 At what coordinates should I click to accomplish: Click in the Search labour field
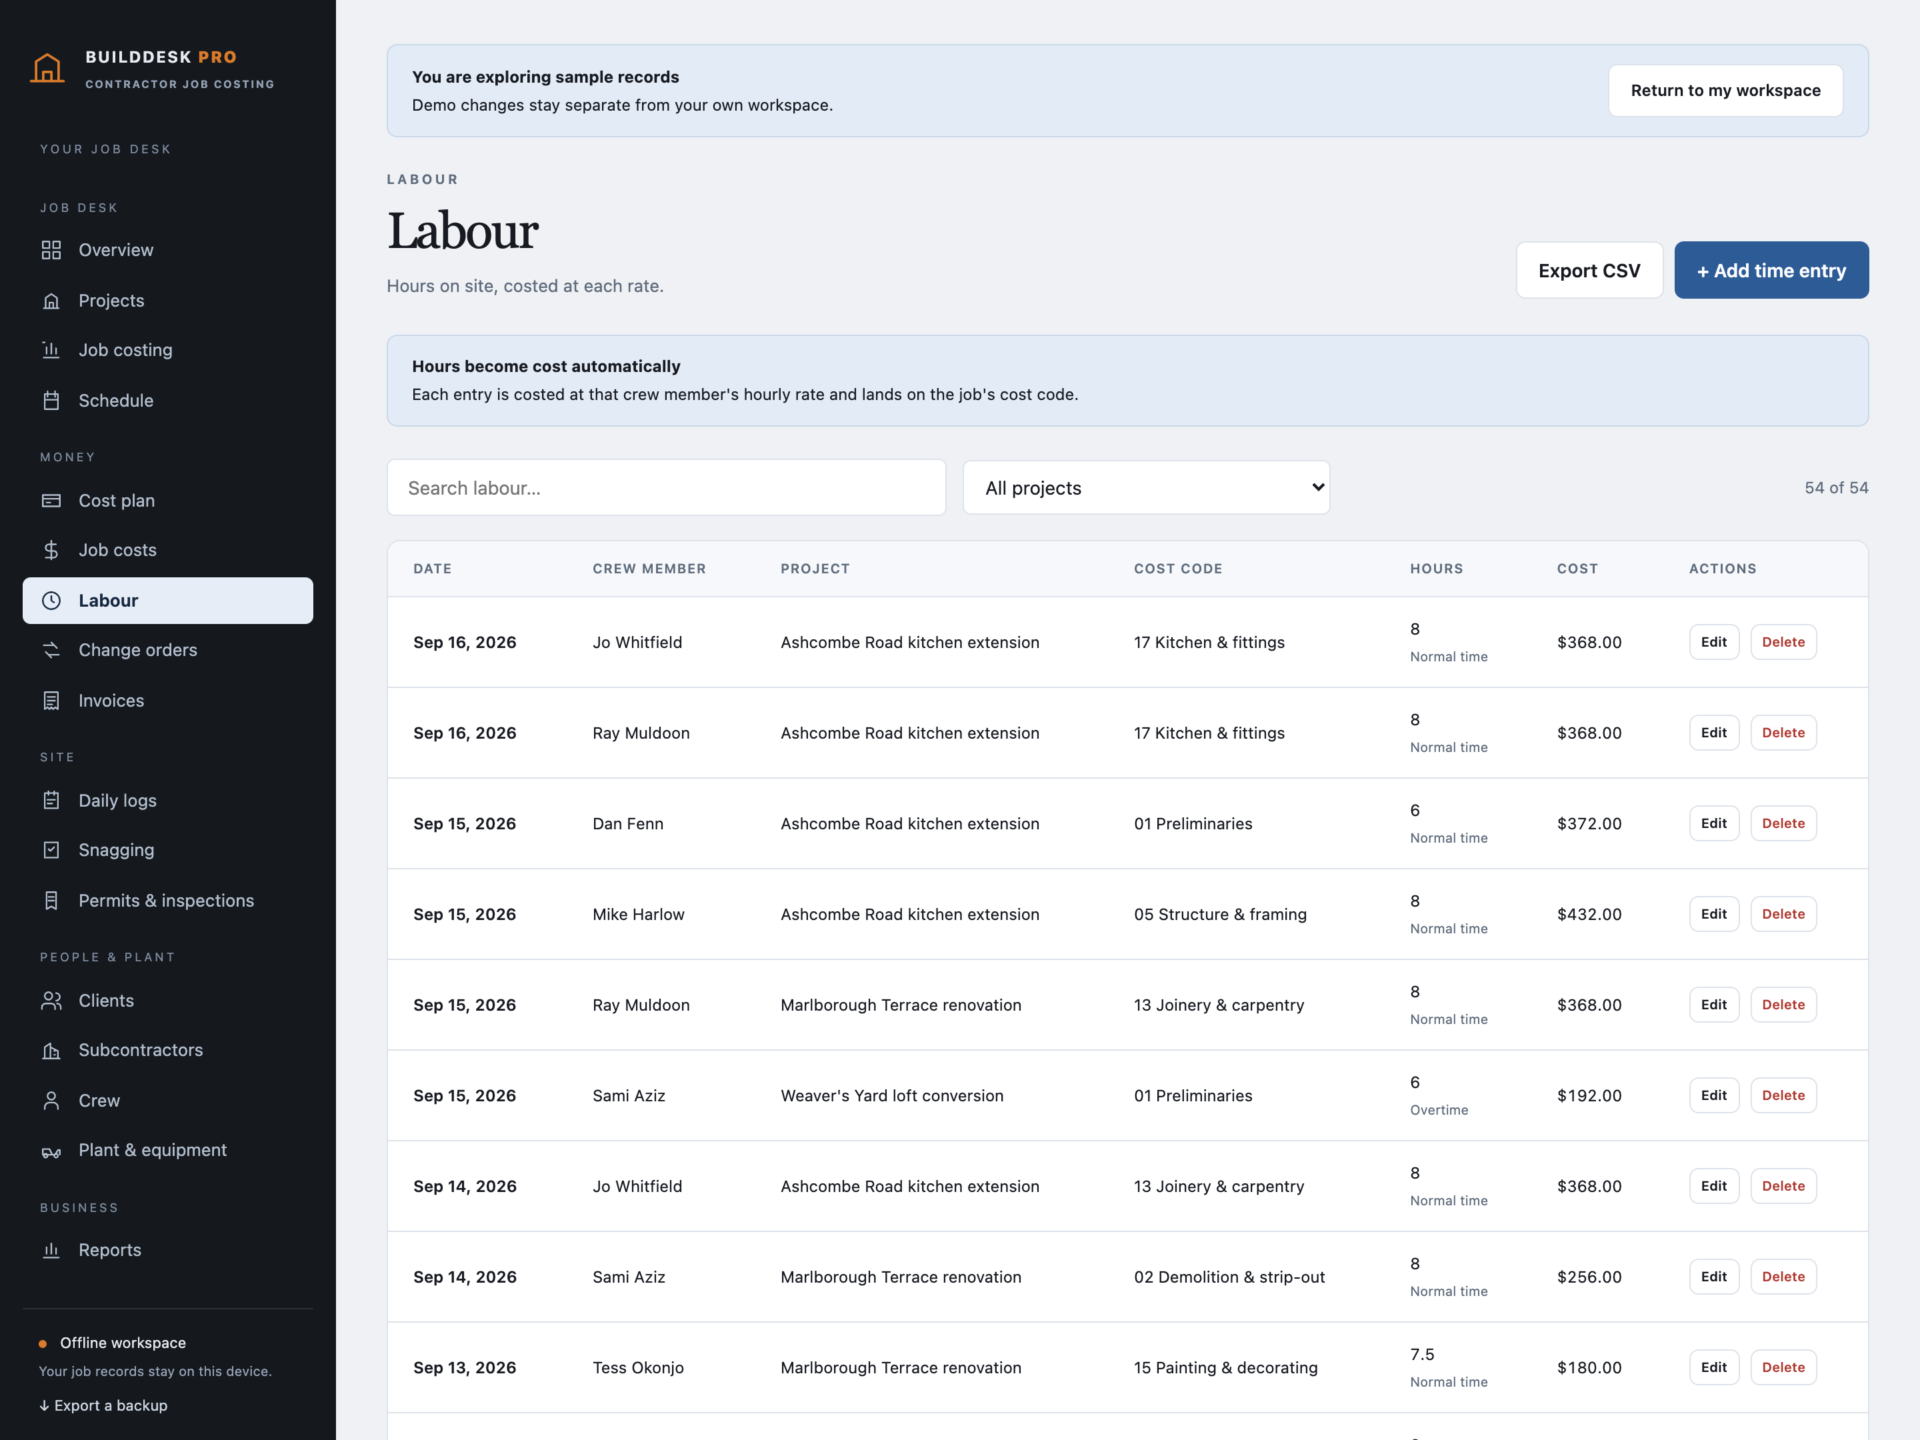pos(666,488)
